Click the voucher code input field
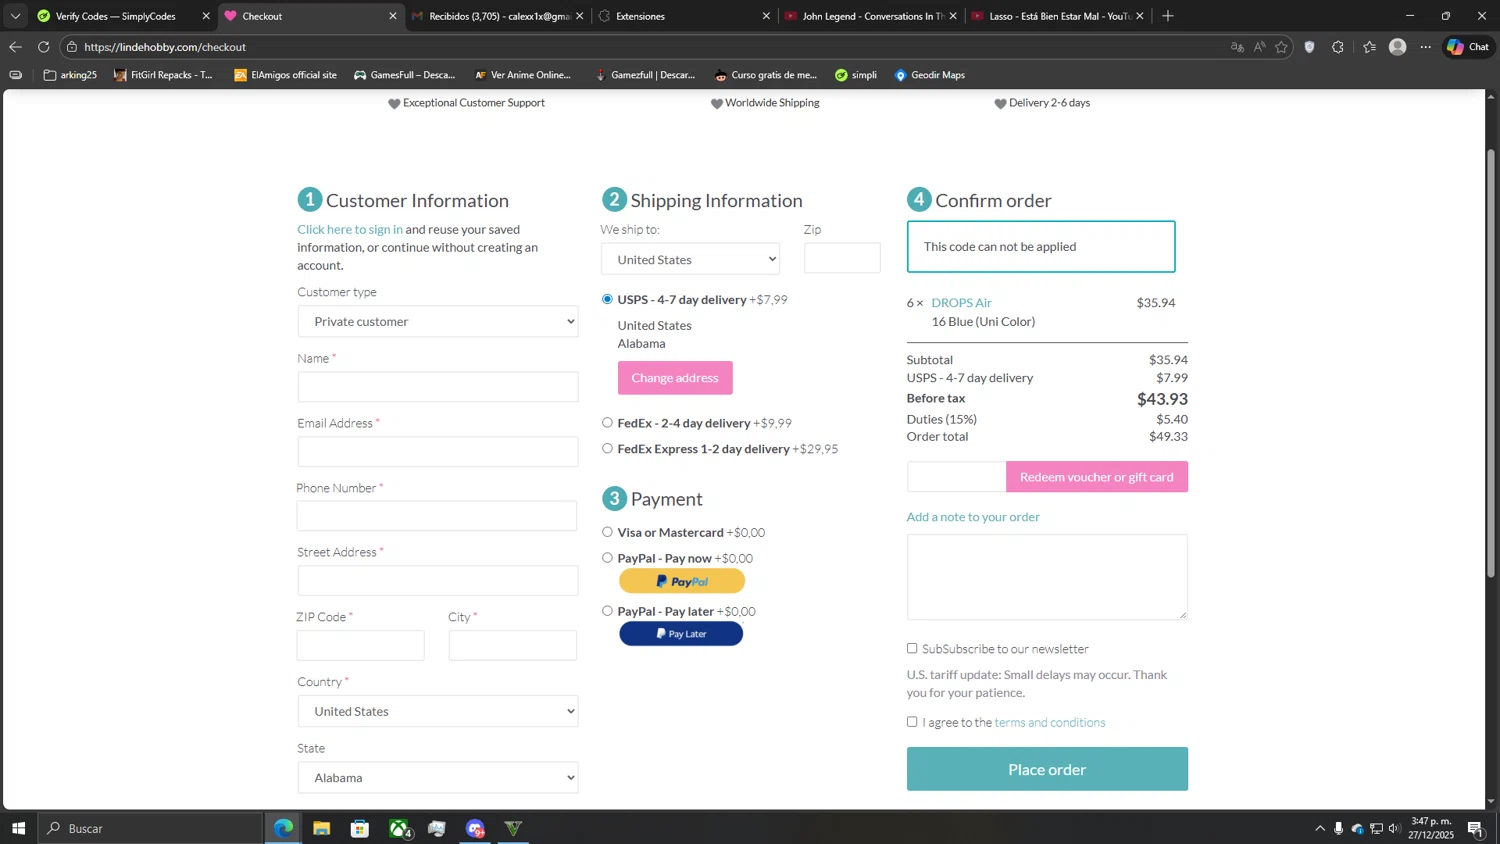1500x844 pixels. tap(956, 477)
